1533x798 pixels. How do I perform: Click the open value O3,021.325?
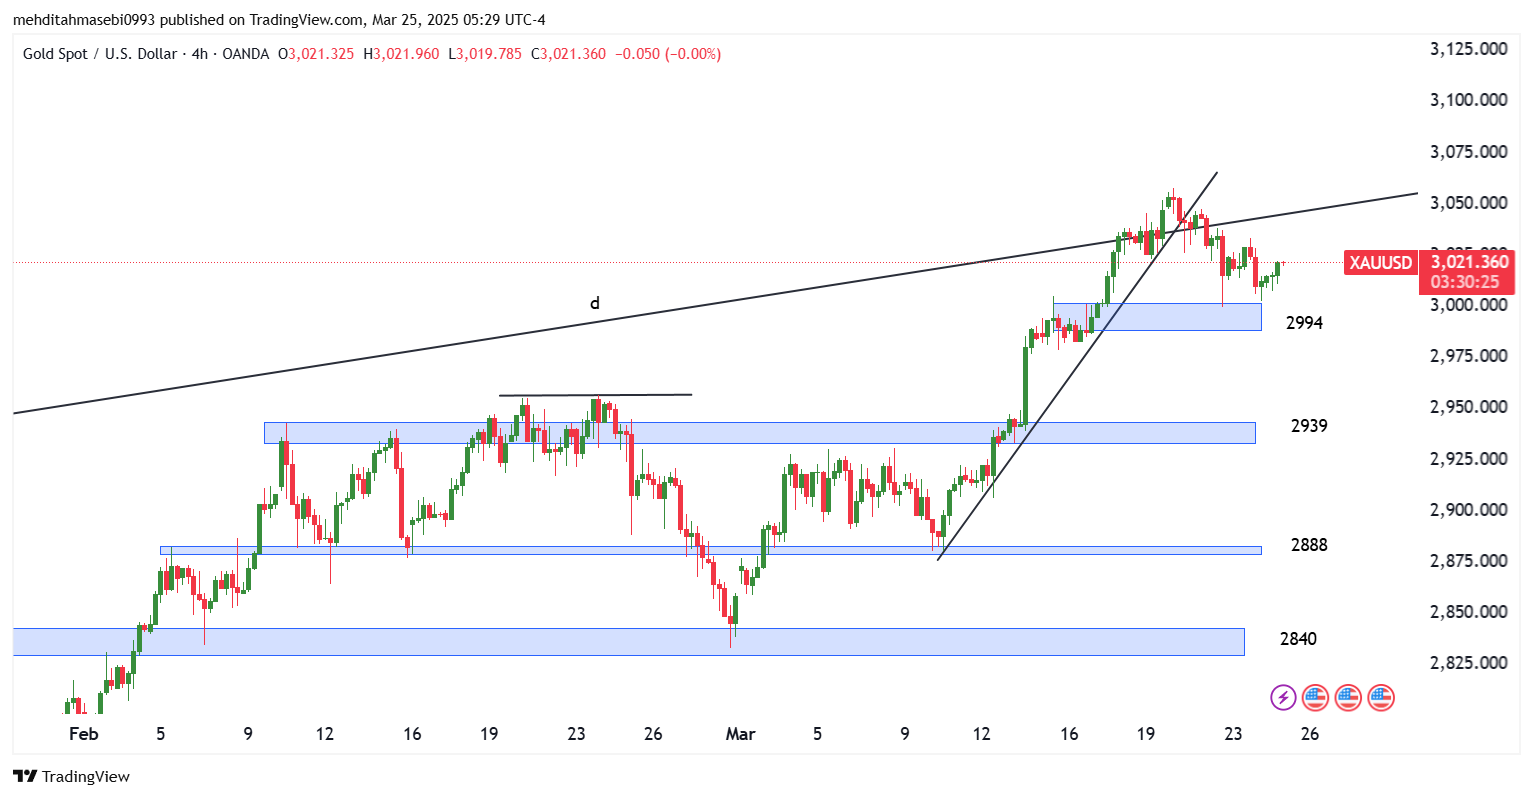coord(315,54)
